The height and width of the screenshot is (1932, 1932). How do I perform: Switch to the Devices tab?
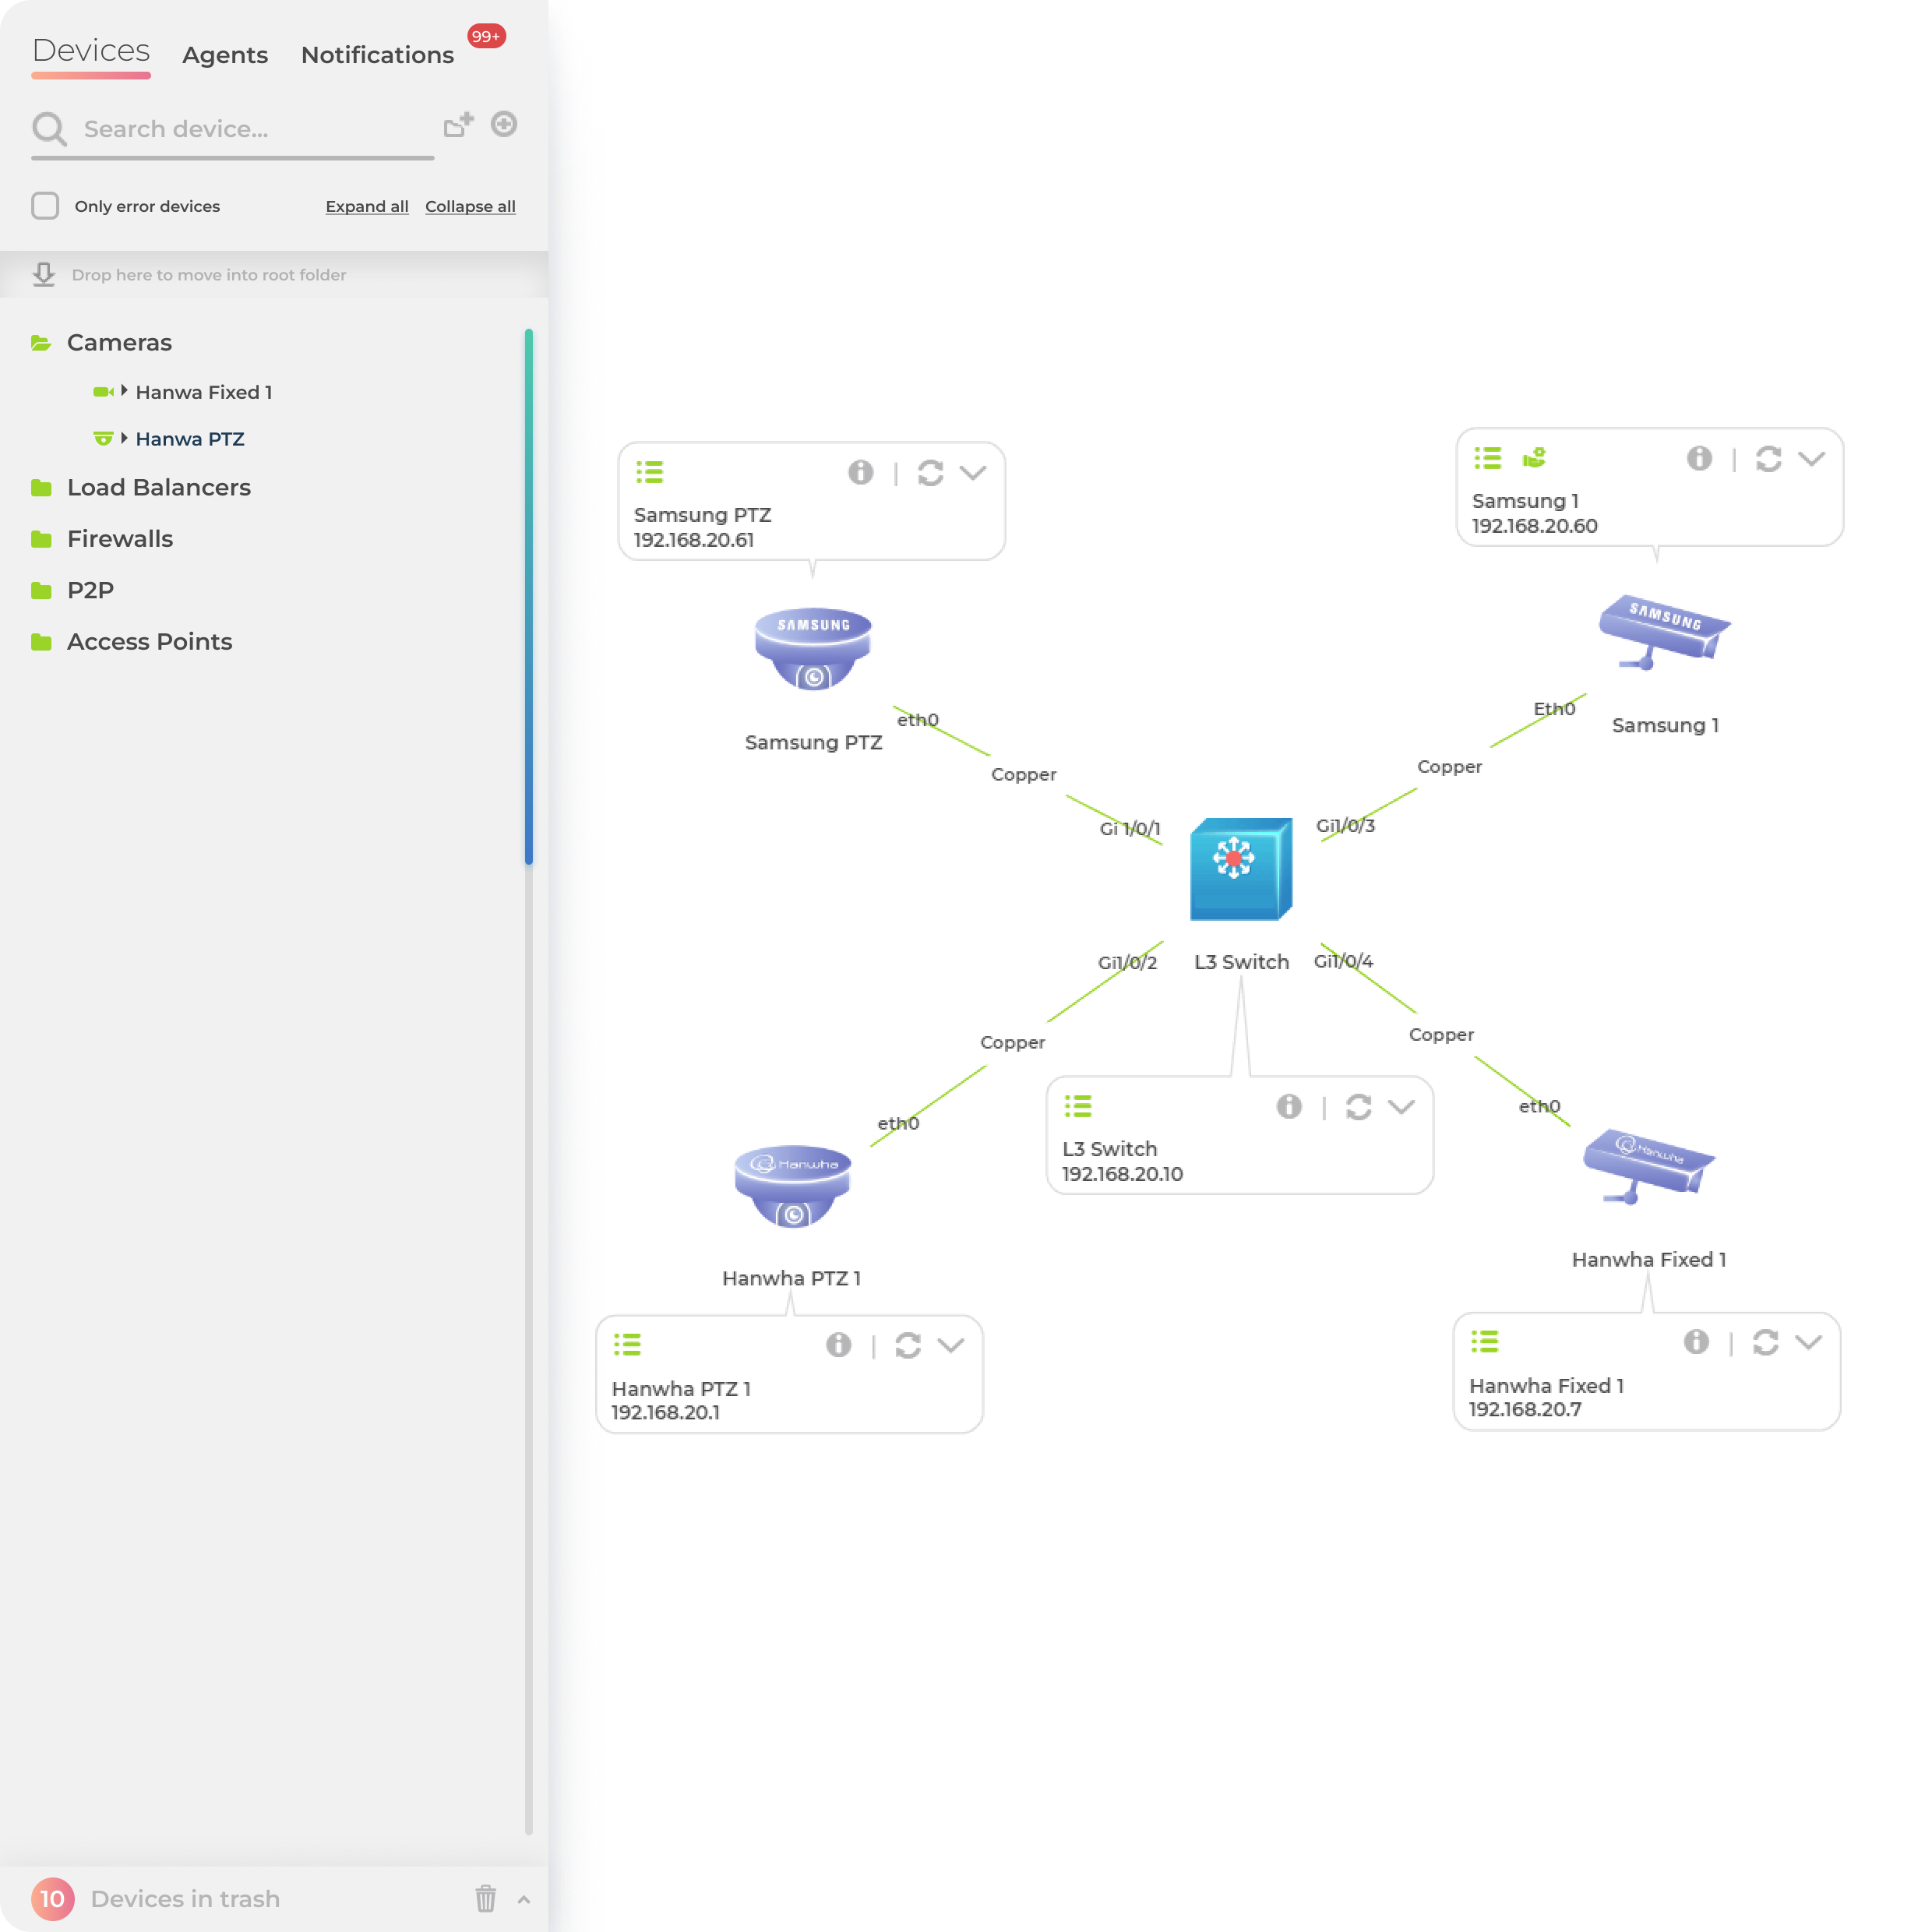pos(91,50)
